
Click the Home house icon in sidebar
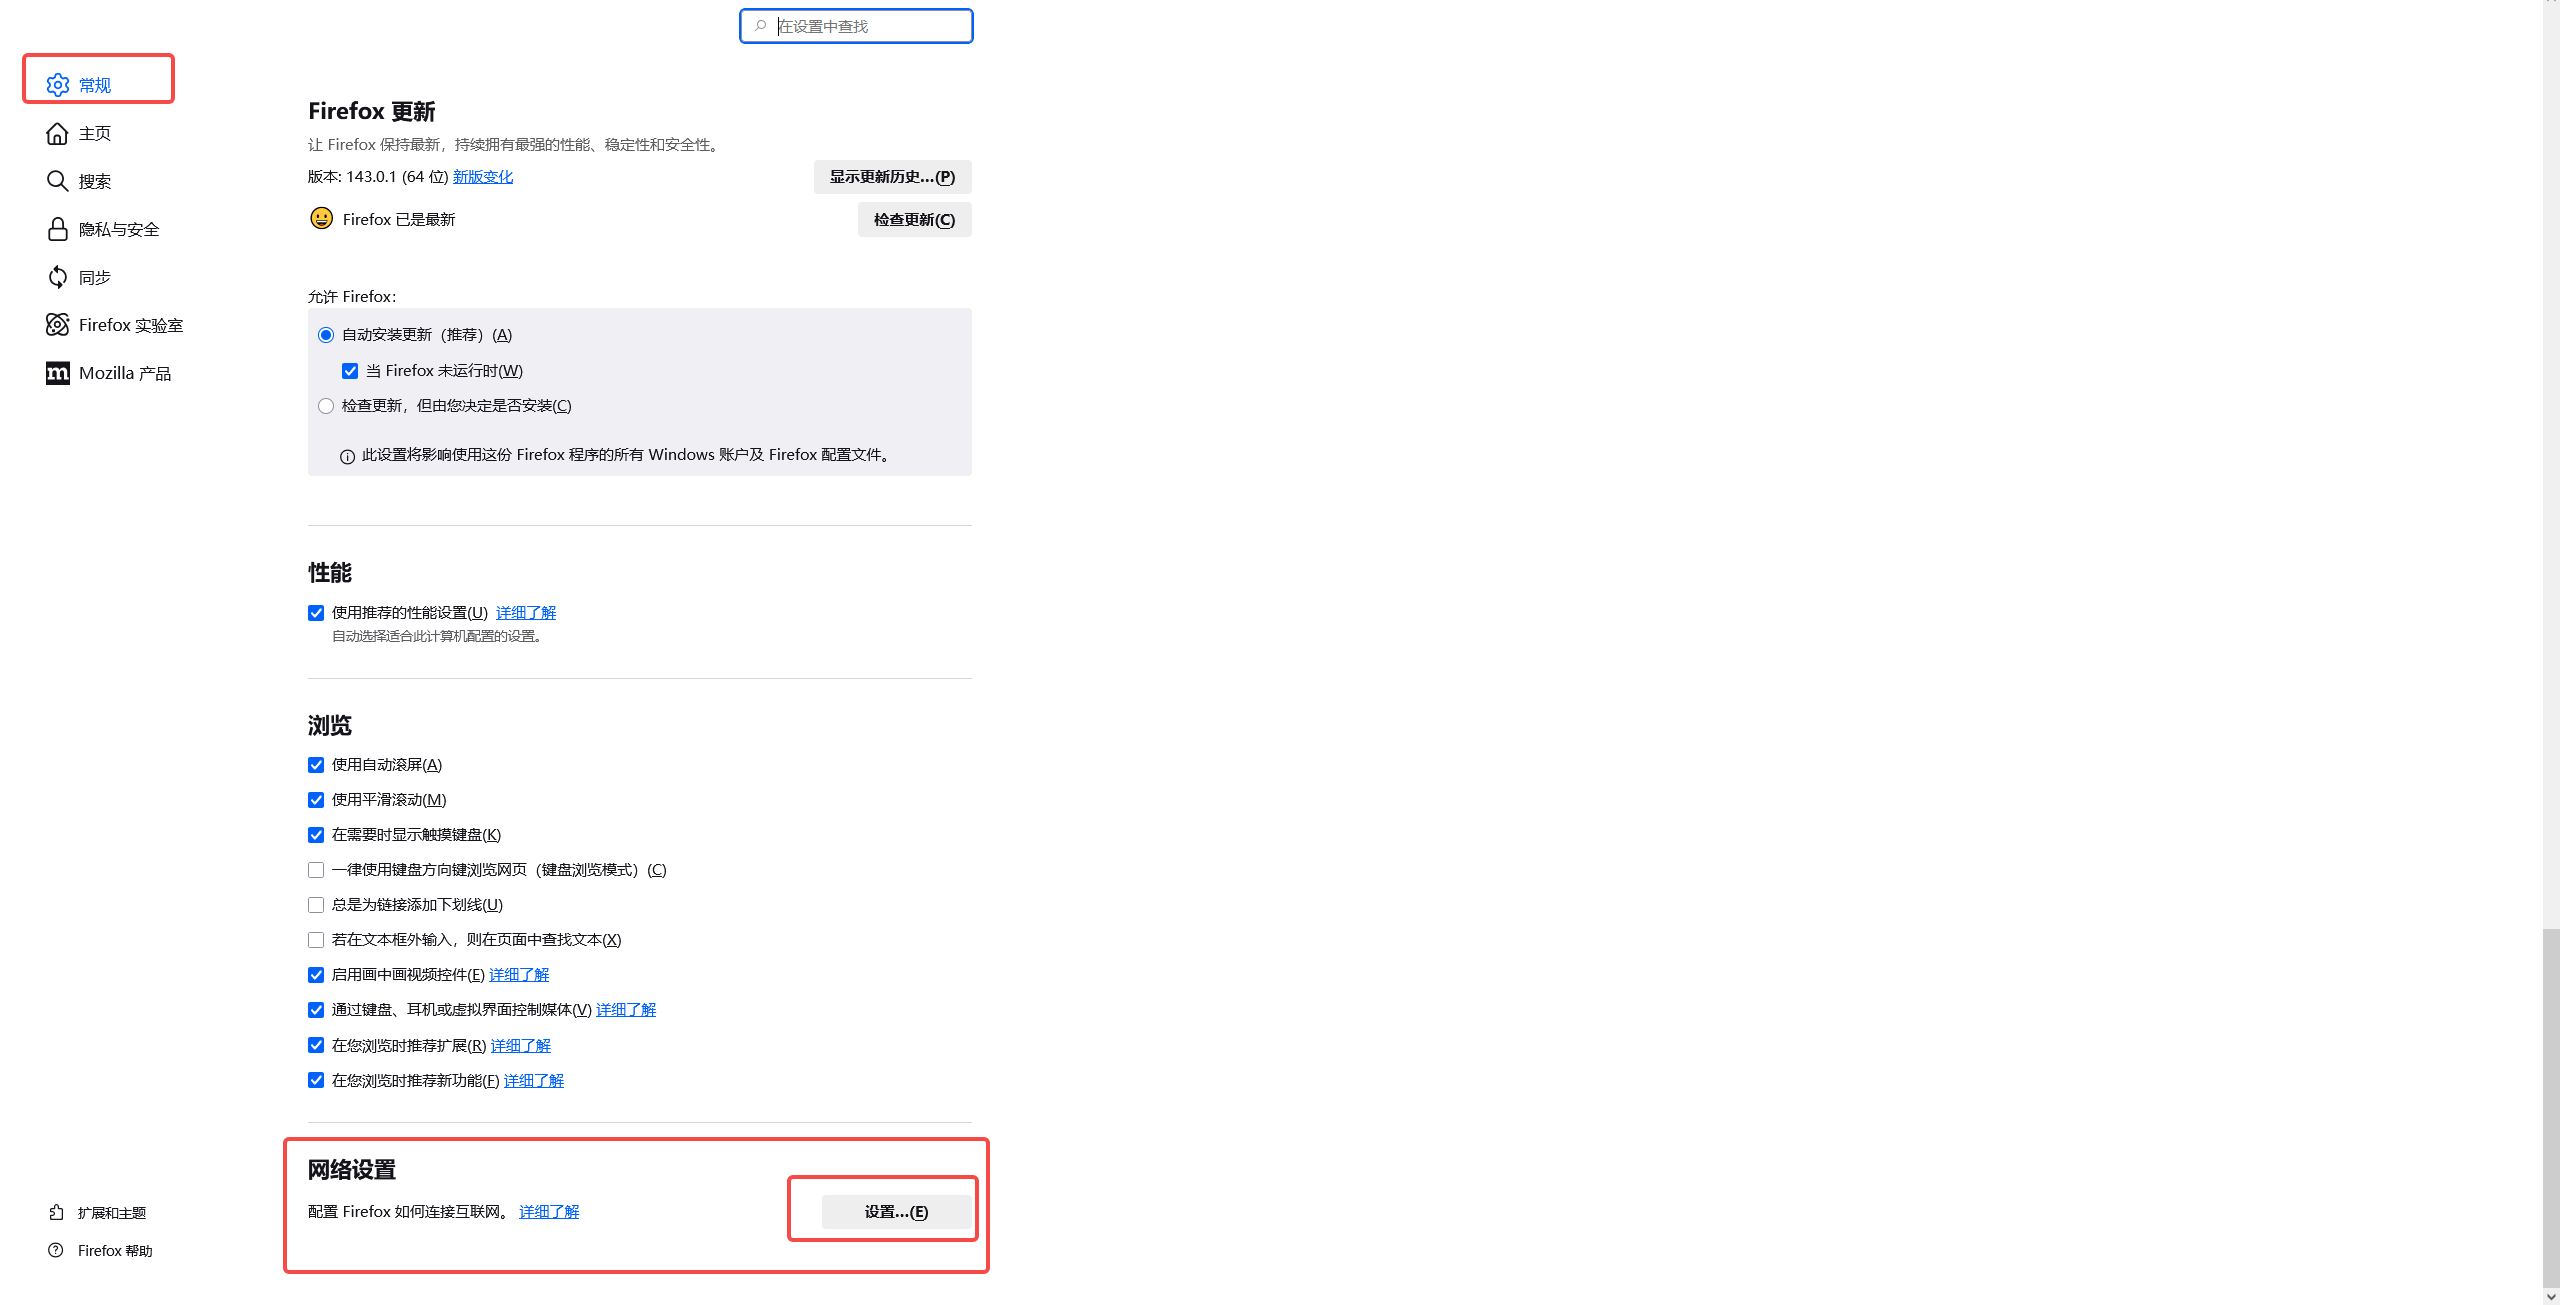[58, 133]
